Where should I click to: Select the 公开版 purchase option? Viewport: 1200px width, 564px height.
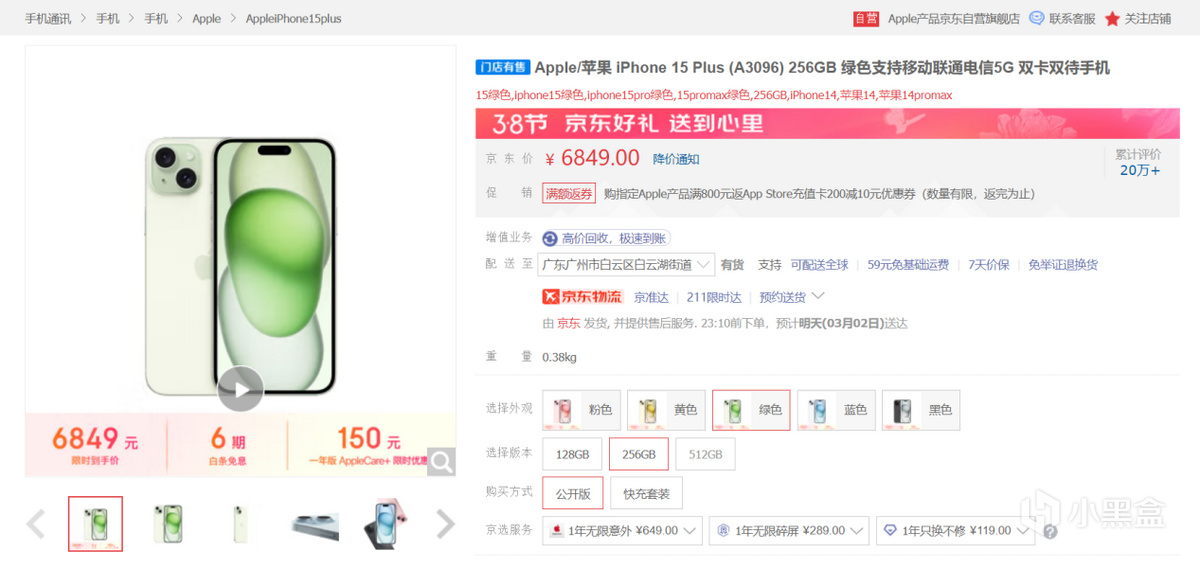pos(573,493)
